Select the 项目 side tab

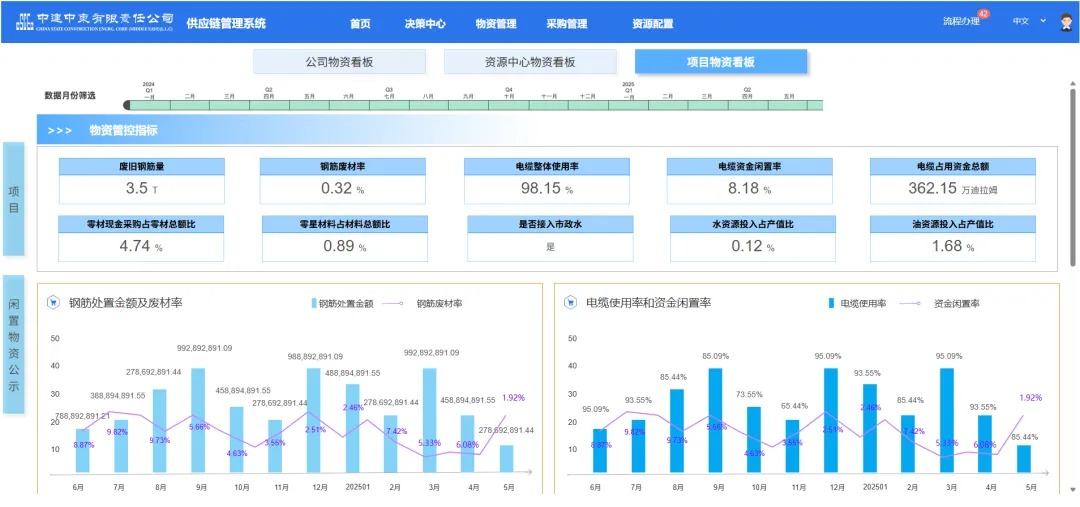click(14, 199)
